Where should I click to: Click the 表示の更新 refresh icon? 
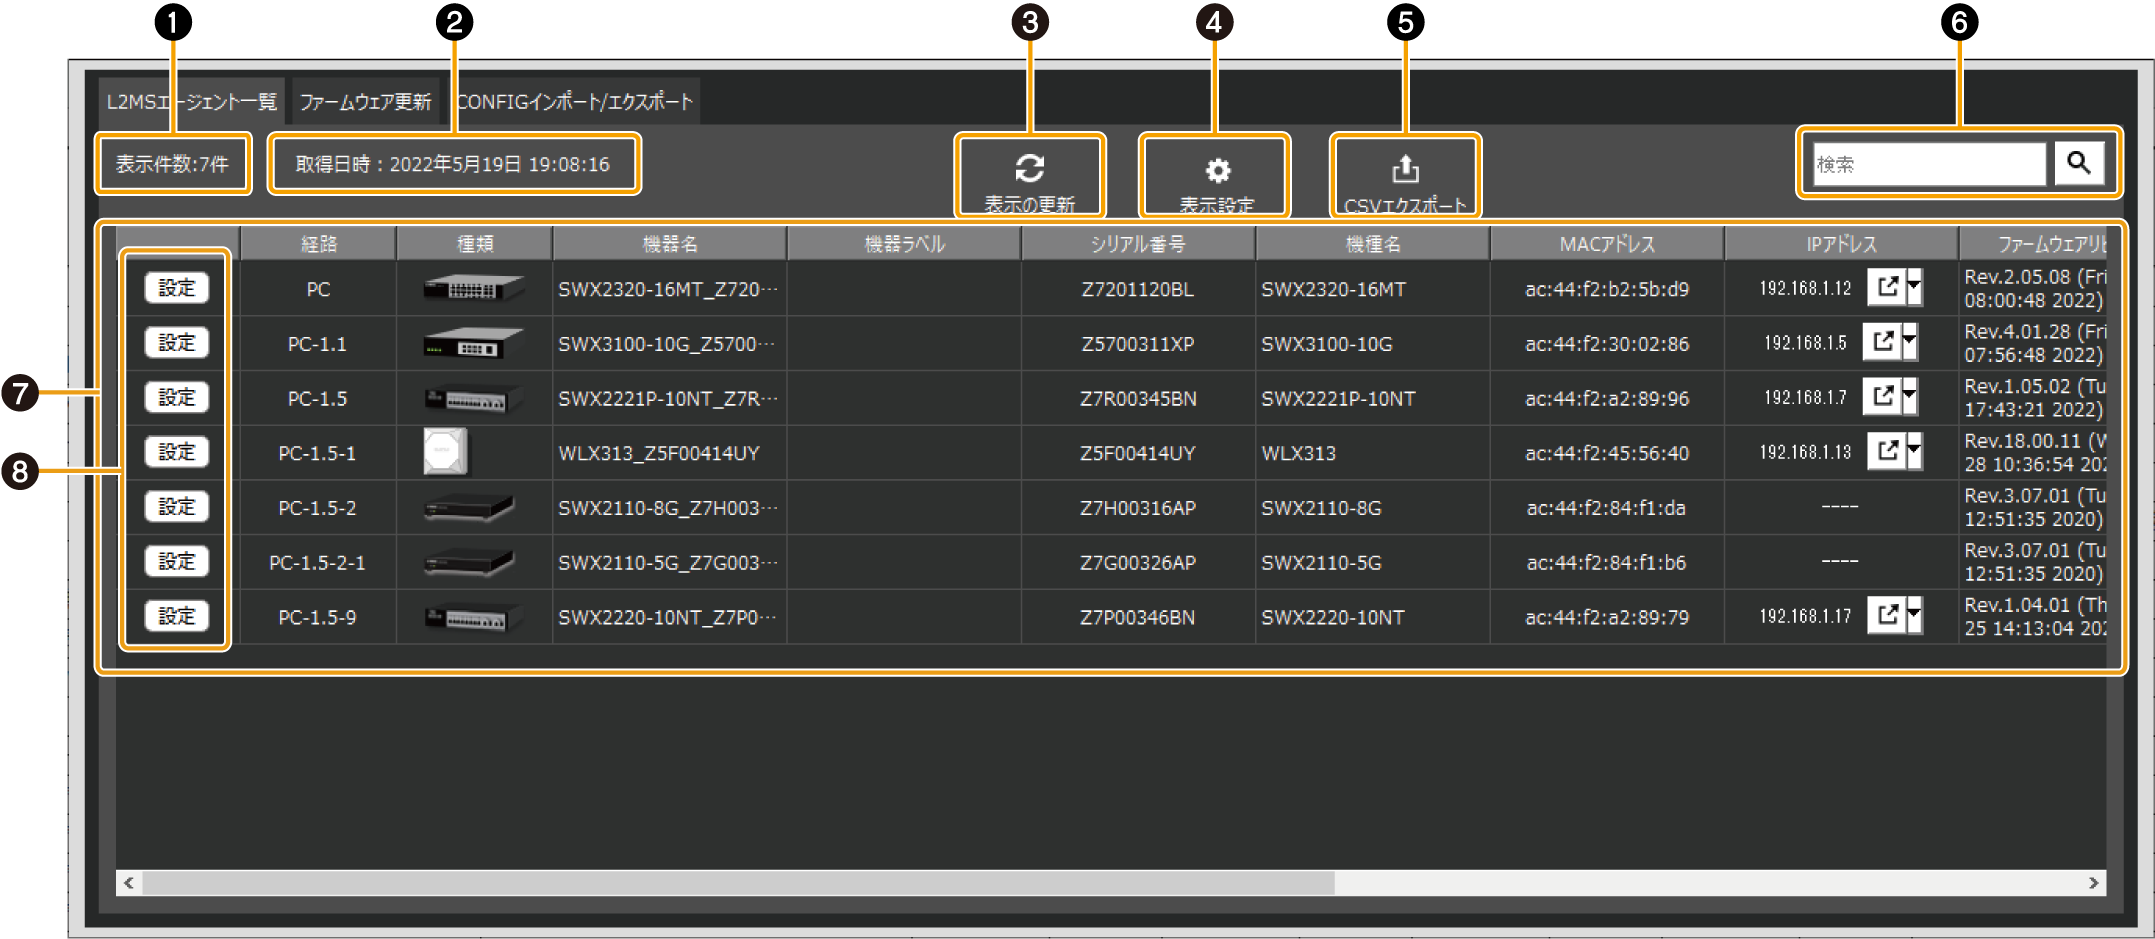click(x=1029, y=168)
